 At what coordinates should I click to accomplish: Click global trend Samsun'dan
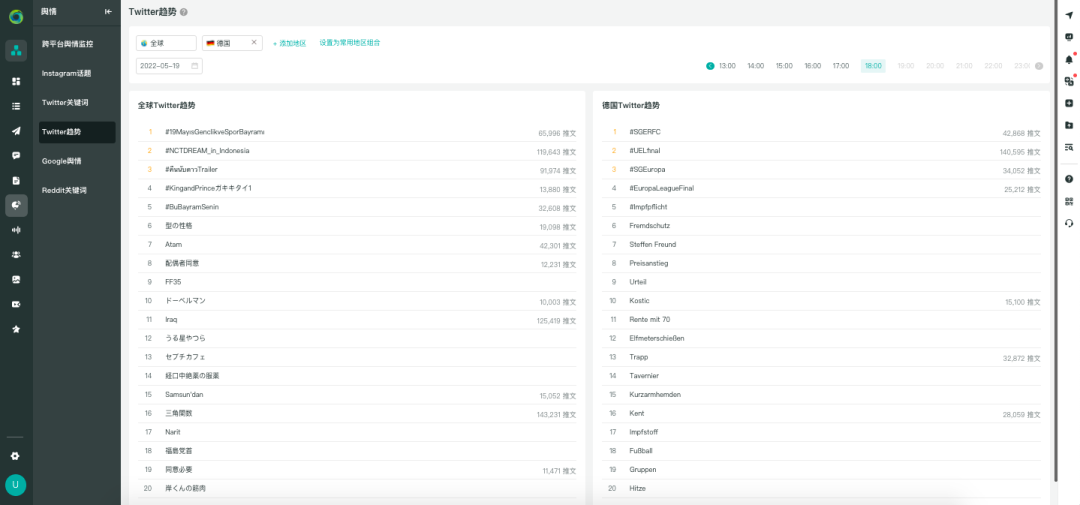184,395
